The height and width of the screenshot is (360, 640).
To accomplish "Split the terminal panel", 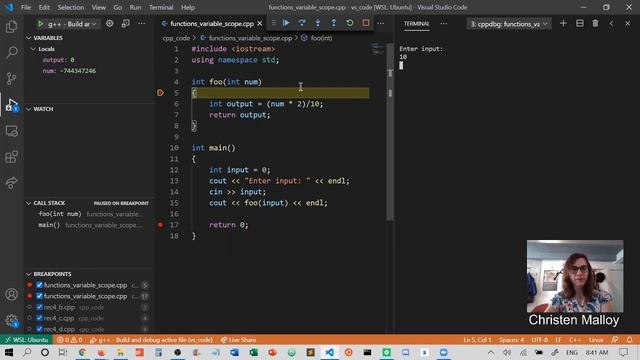I will tap(580, 24).
